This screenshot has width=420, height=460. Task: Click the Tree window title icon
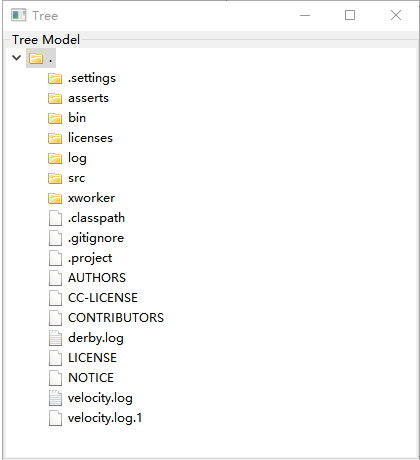(x=18, y=15)
